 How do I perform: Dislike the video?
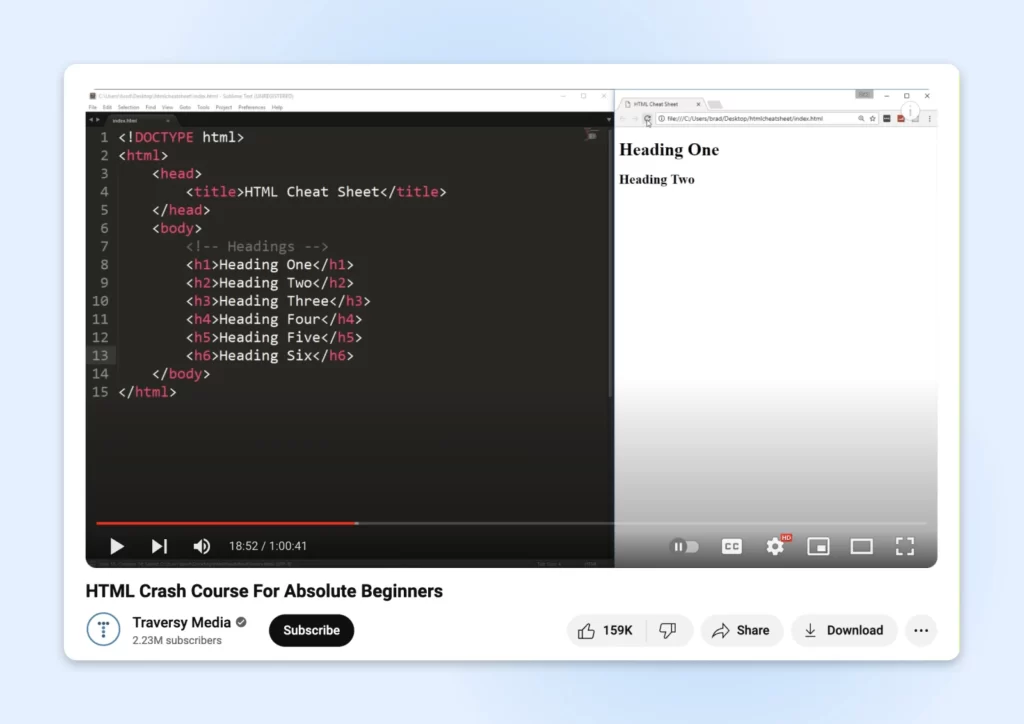668,630
